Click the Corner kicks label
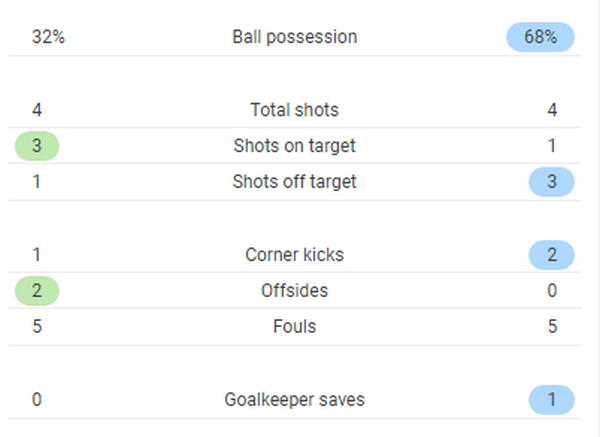Viewport: 600px width, 437px height. pyautogui.click(x=295, y=255)
